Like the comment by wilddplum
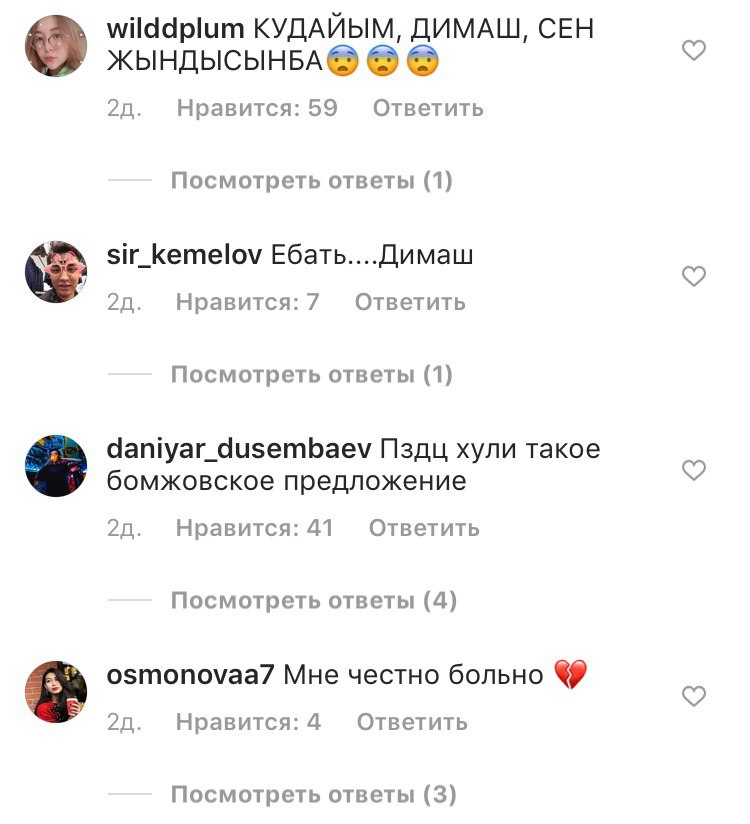The height and width of the screenshot is (824, 750). [x=694, y=50]
